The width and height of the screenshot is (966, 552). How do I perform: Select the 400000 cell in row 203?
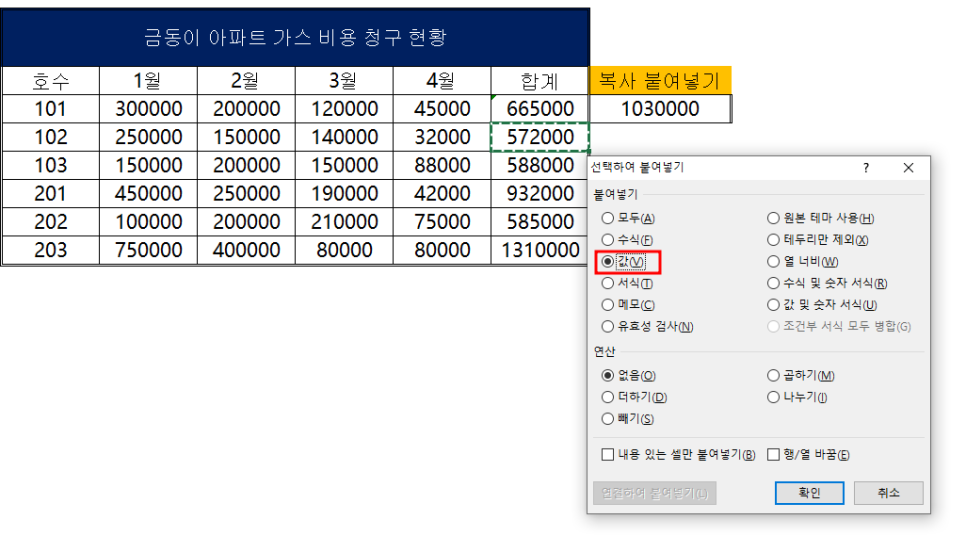(246, 250)
